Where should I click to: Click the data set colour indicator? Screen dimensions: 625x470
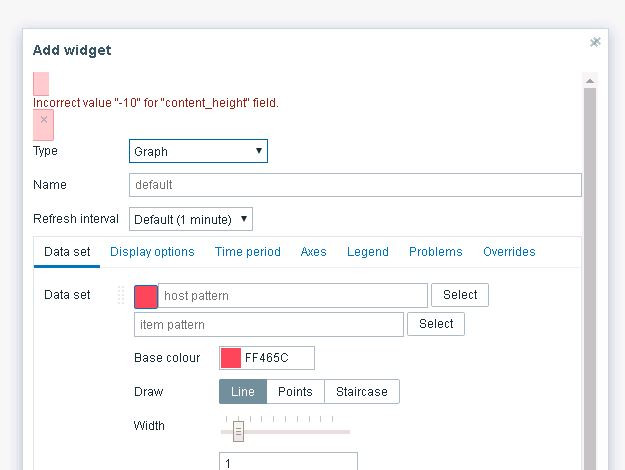[146, 296]
